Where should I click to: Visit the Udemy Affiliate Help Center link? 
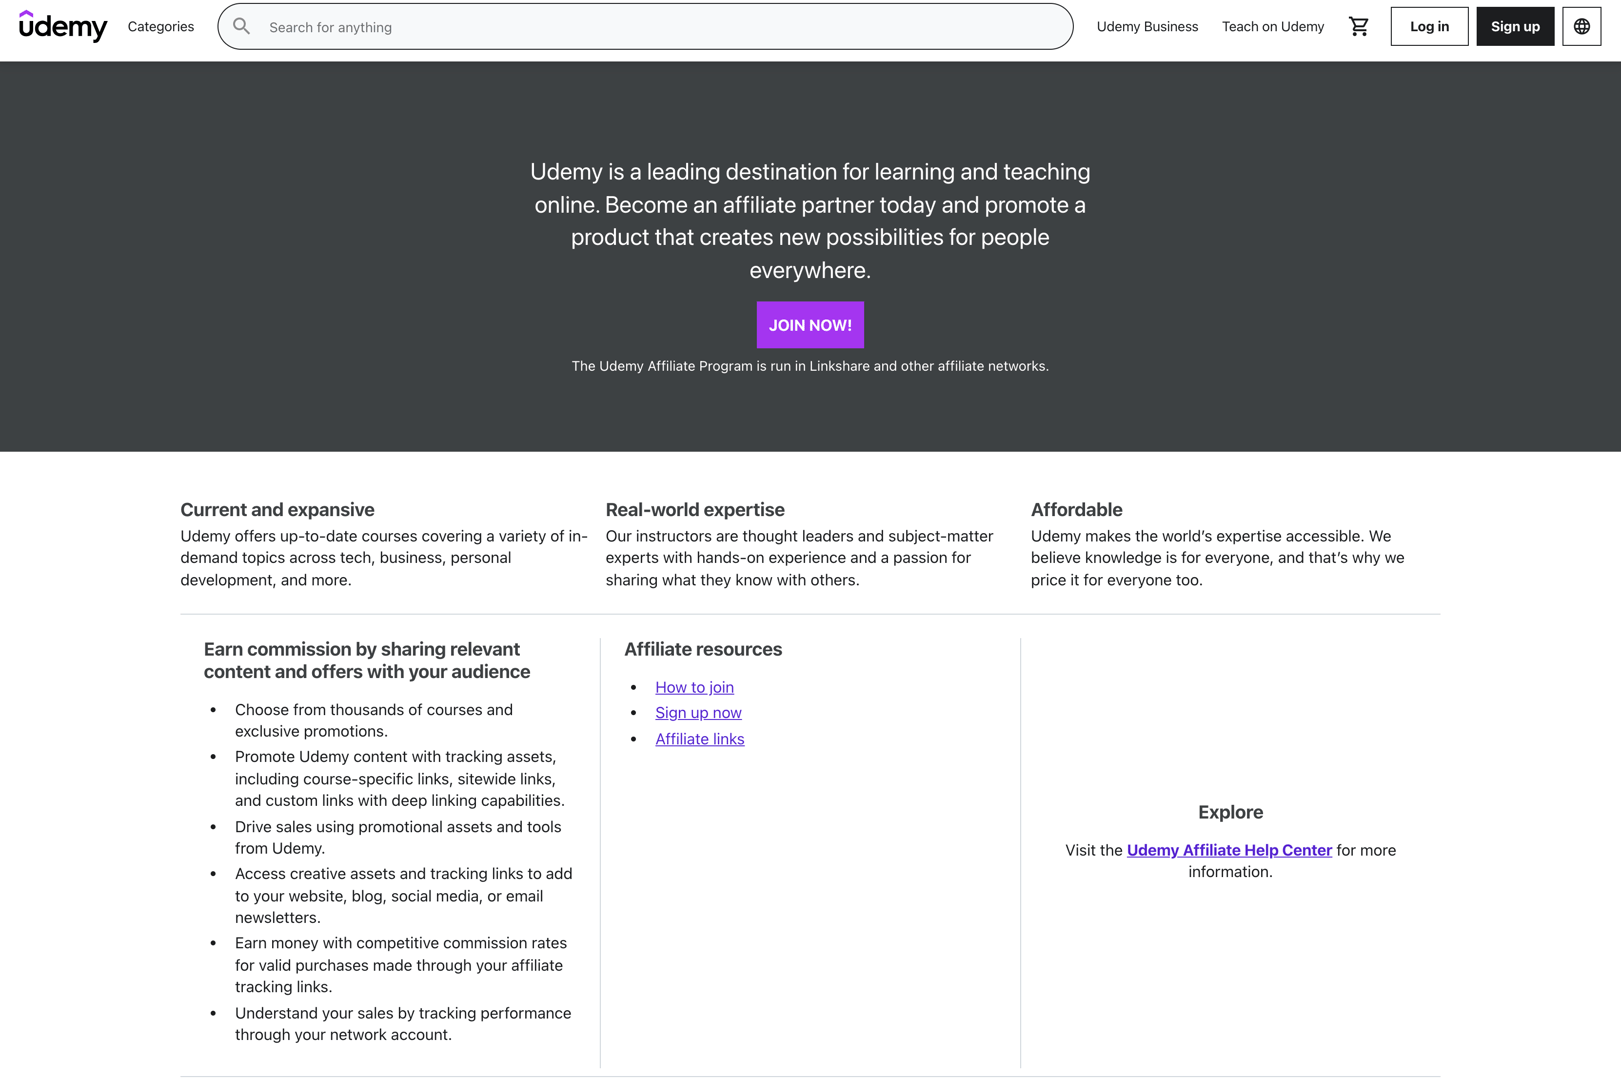click(x=1229, y=849)
